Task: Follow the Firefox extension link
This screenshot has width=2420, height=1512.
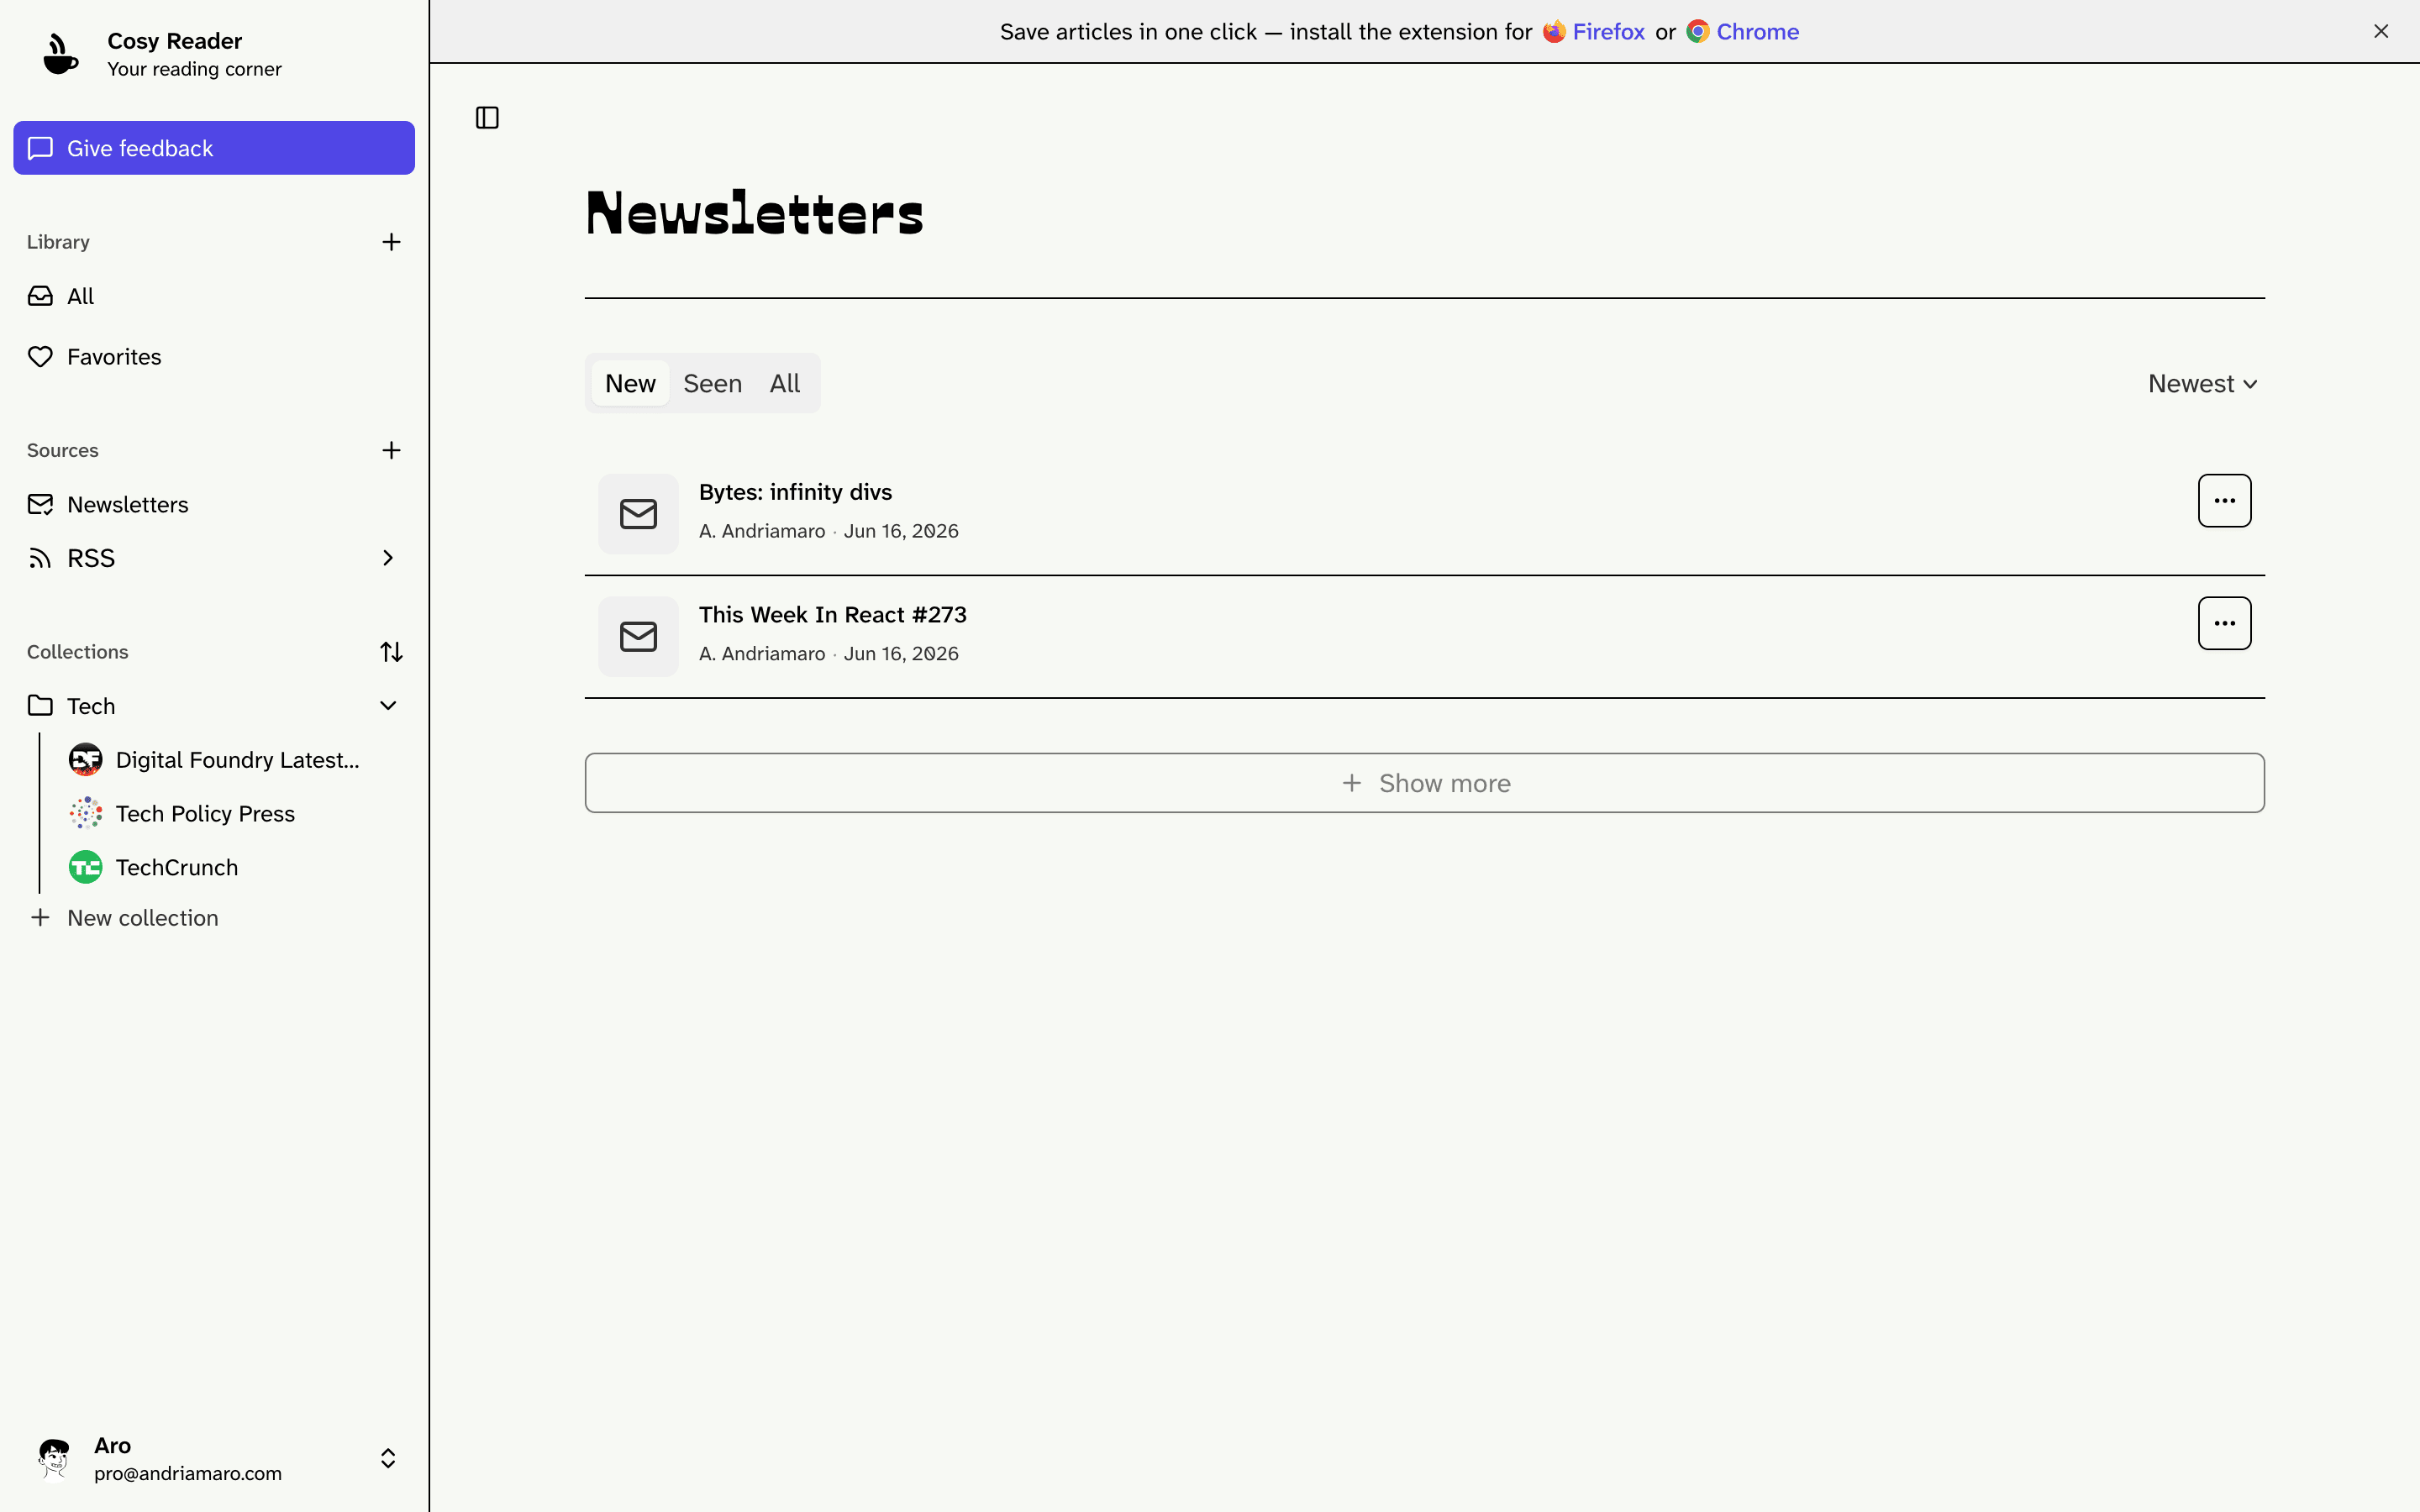Action: tap(1608, 32)
